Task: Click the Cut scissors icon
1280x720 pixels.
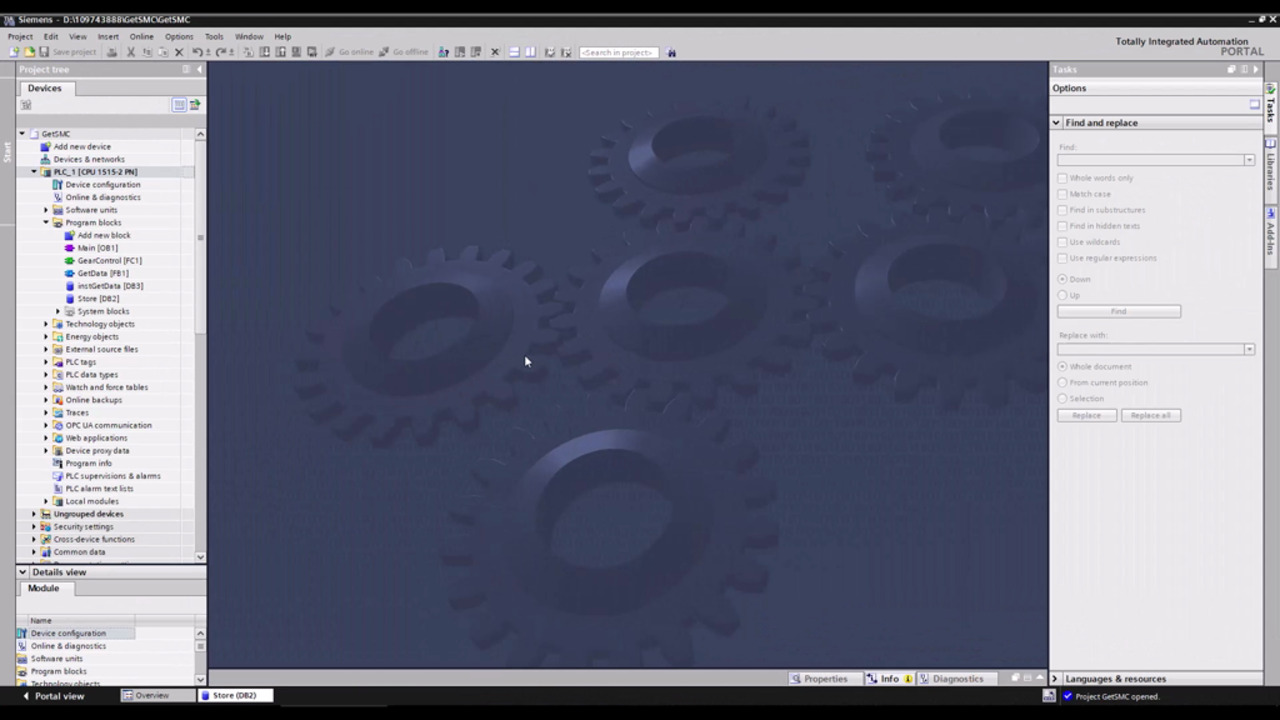Action: coord(130,52)
